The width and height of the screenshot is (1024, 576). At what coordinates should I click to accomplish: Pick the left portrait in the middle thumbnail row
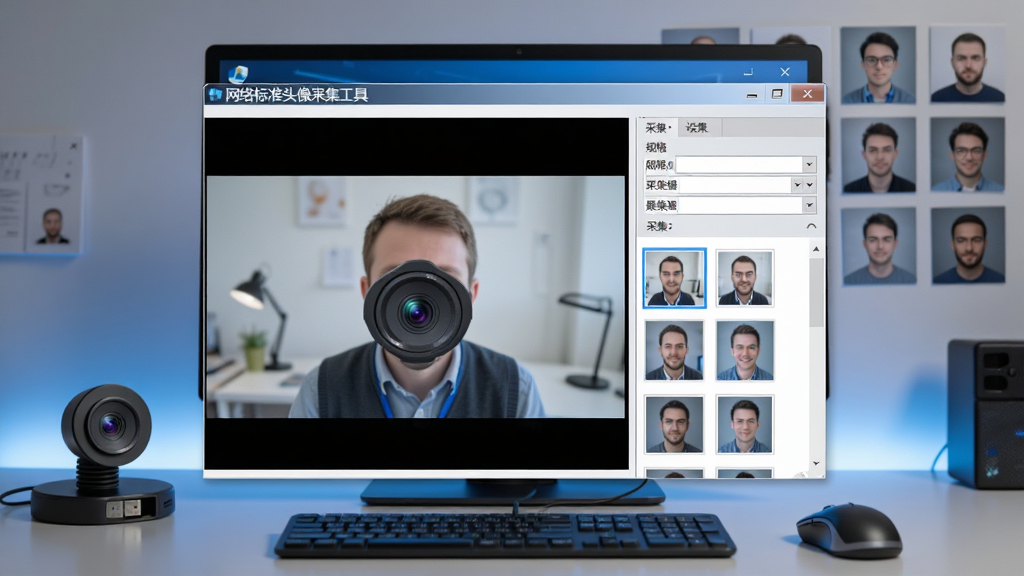[674, 350]
